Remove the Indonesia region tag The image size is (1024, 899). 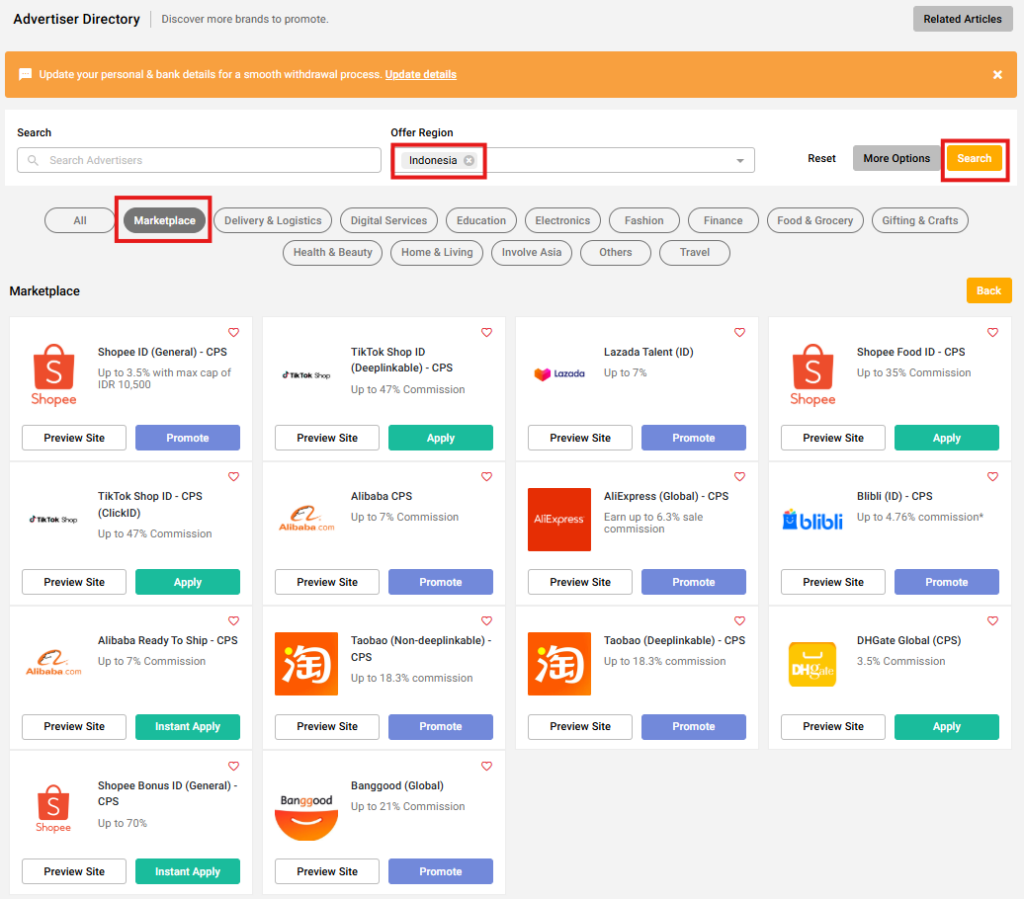click(x=469, y=160)
